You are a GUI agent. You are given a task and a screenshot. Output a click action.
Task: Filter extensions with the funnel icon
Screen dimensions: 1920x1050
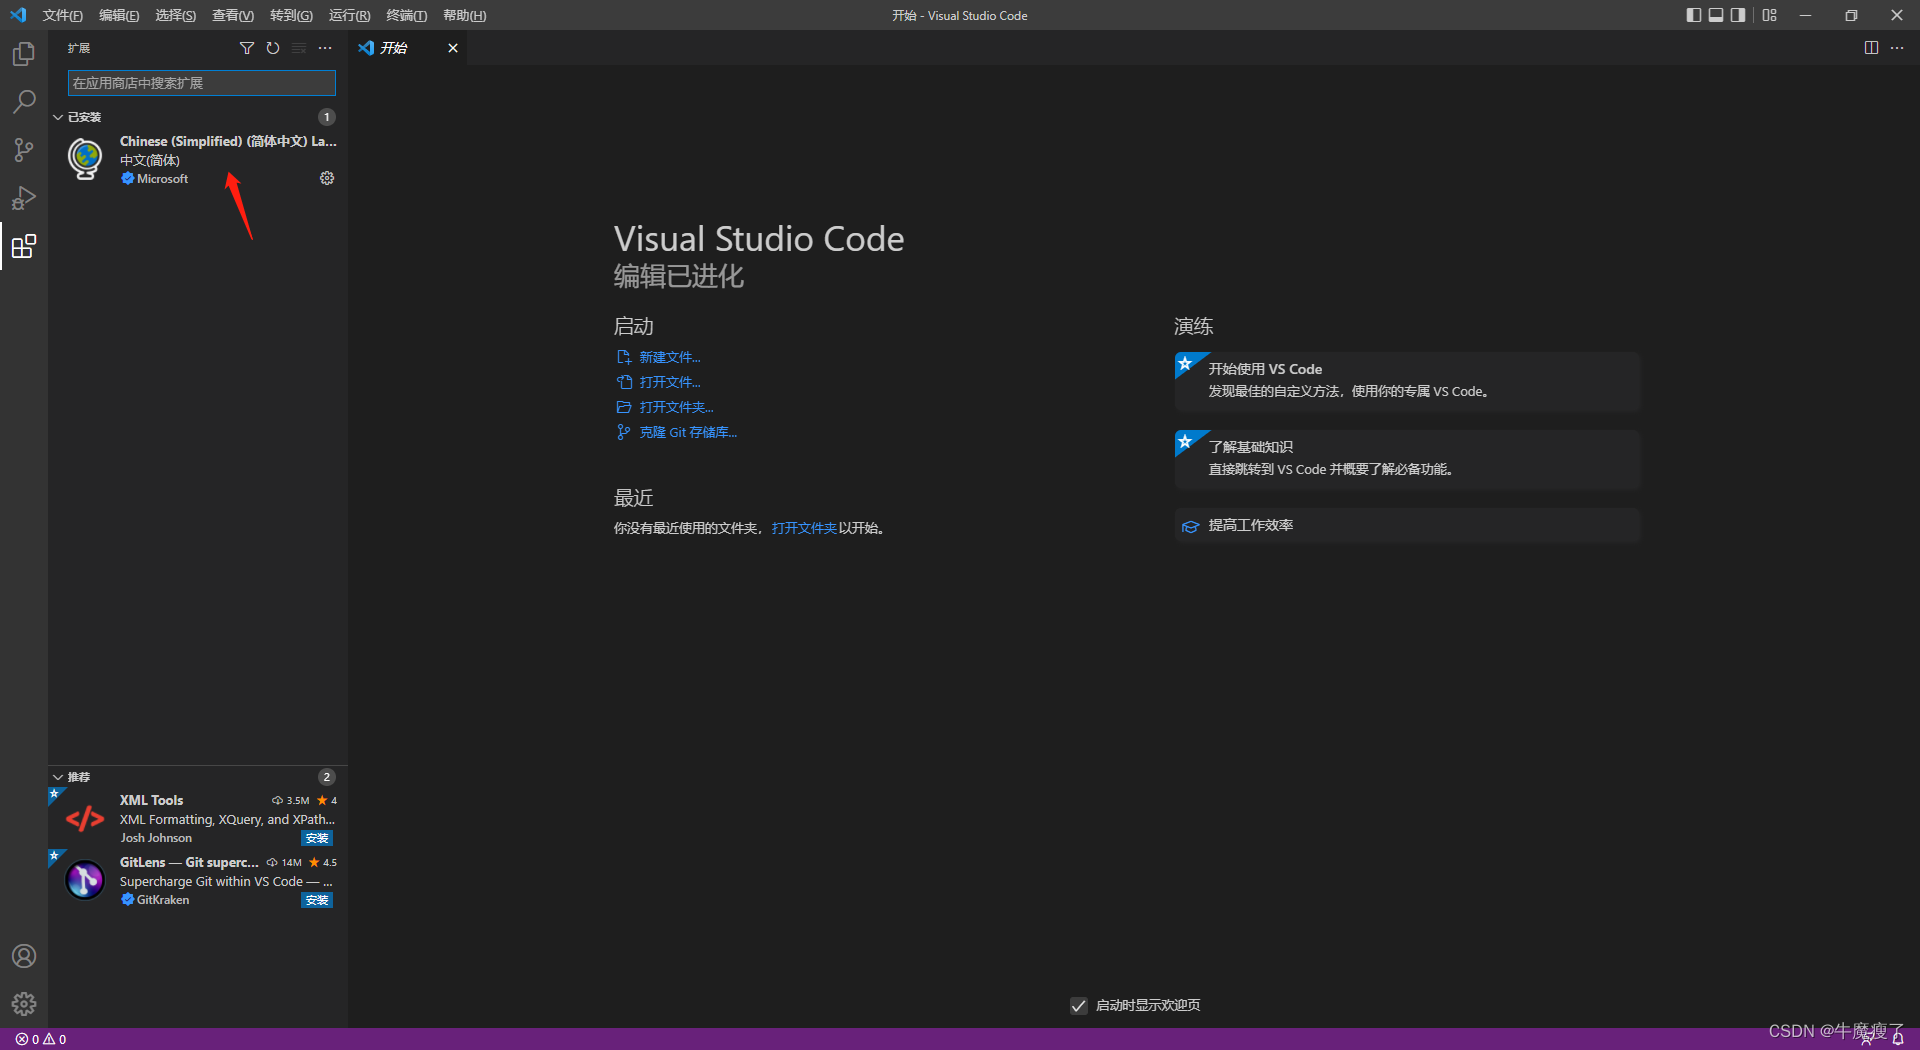[247, 48]
